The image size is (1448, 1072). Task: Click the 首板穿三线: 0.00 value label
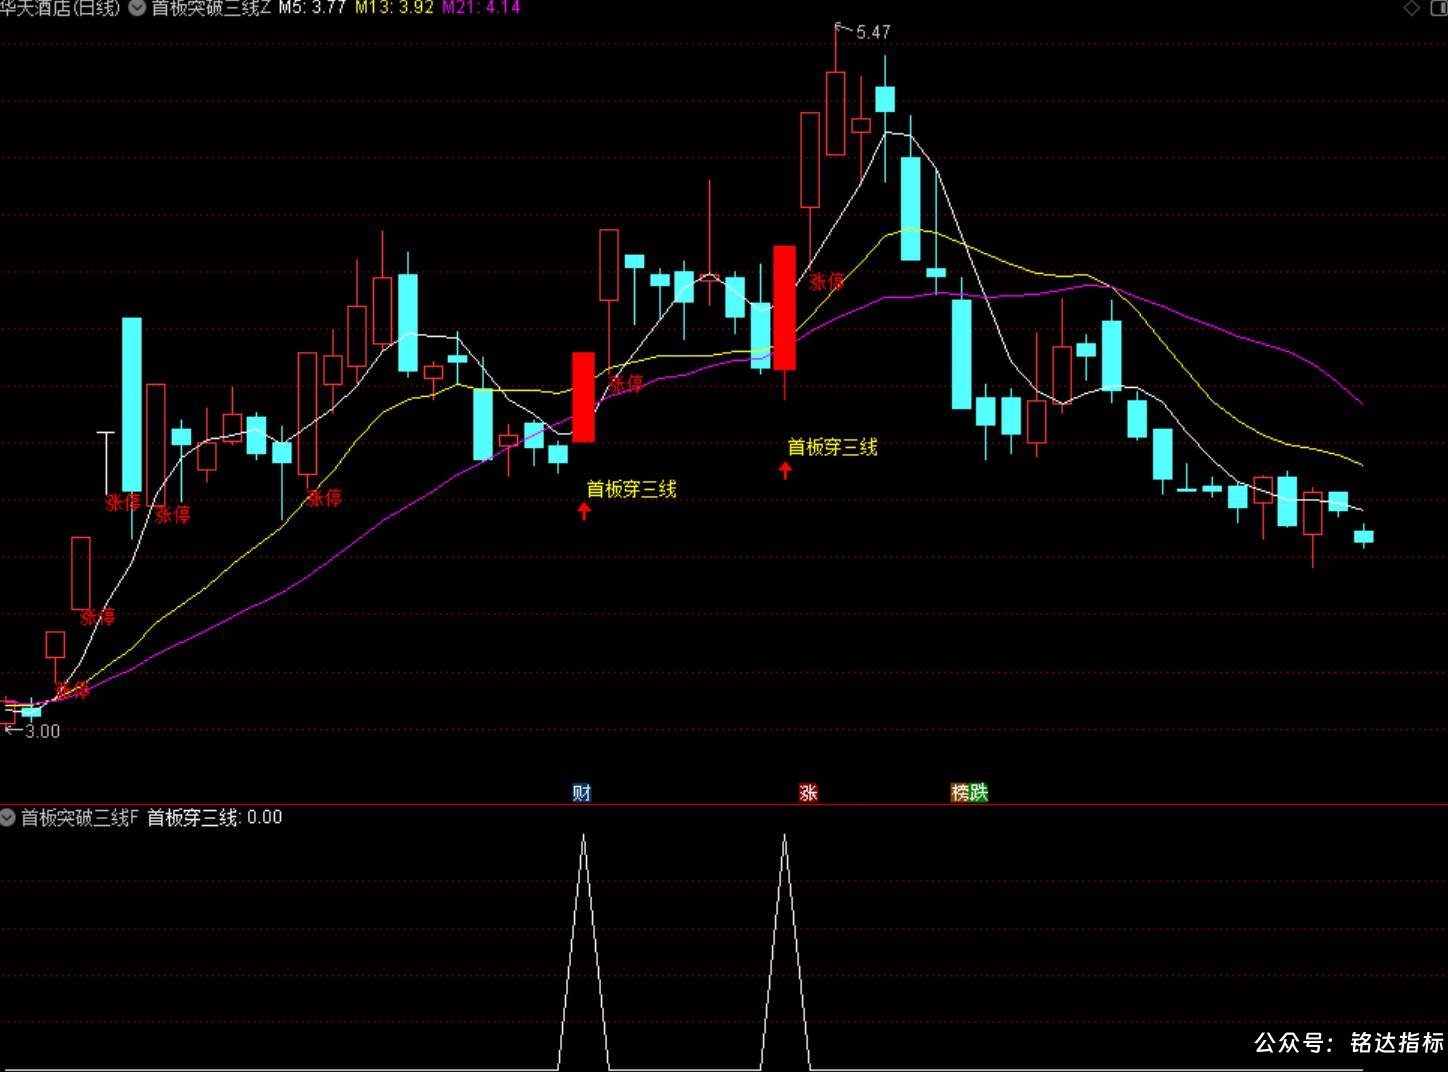pos(215,817)
